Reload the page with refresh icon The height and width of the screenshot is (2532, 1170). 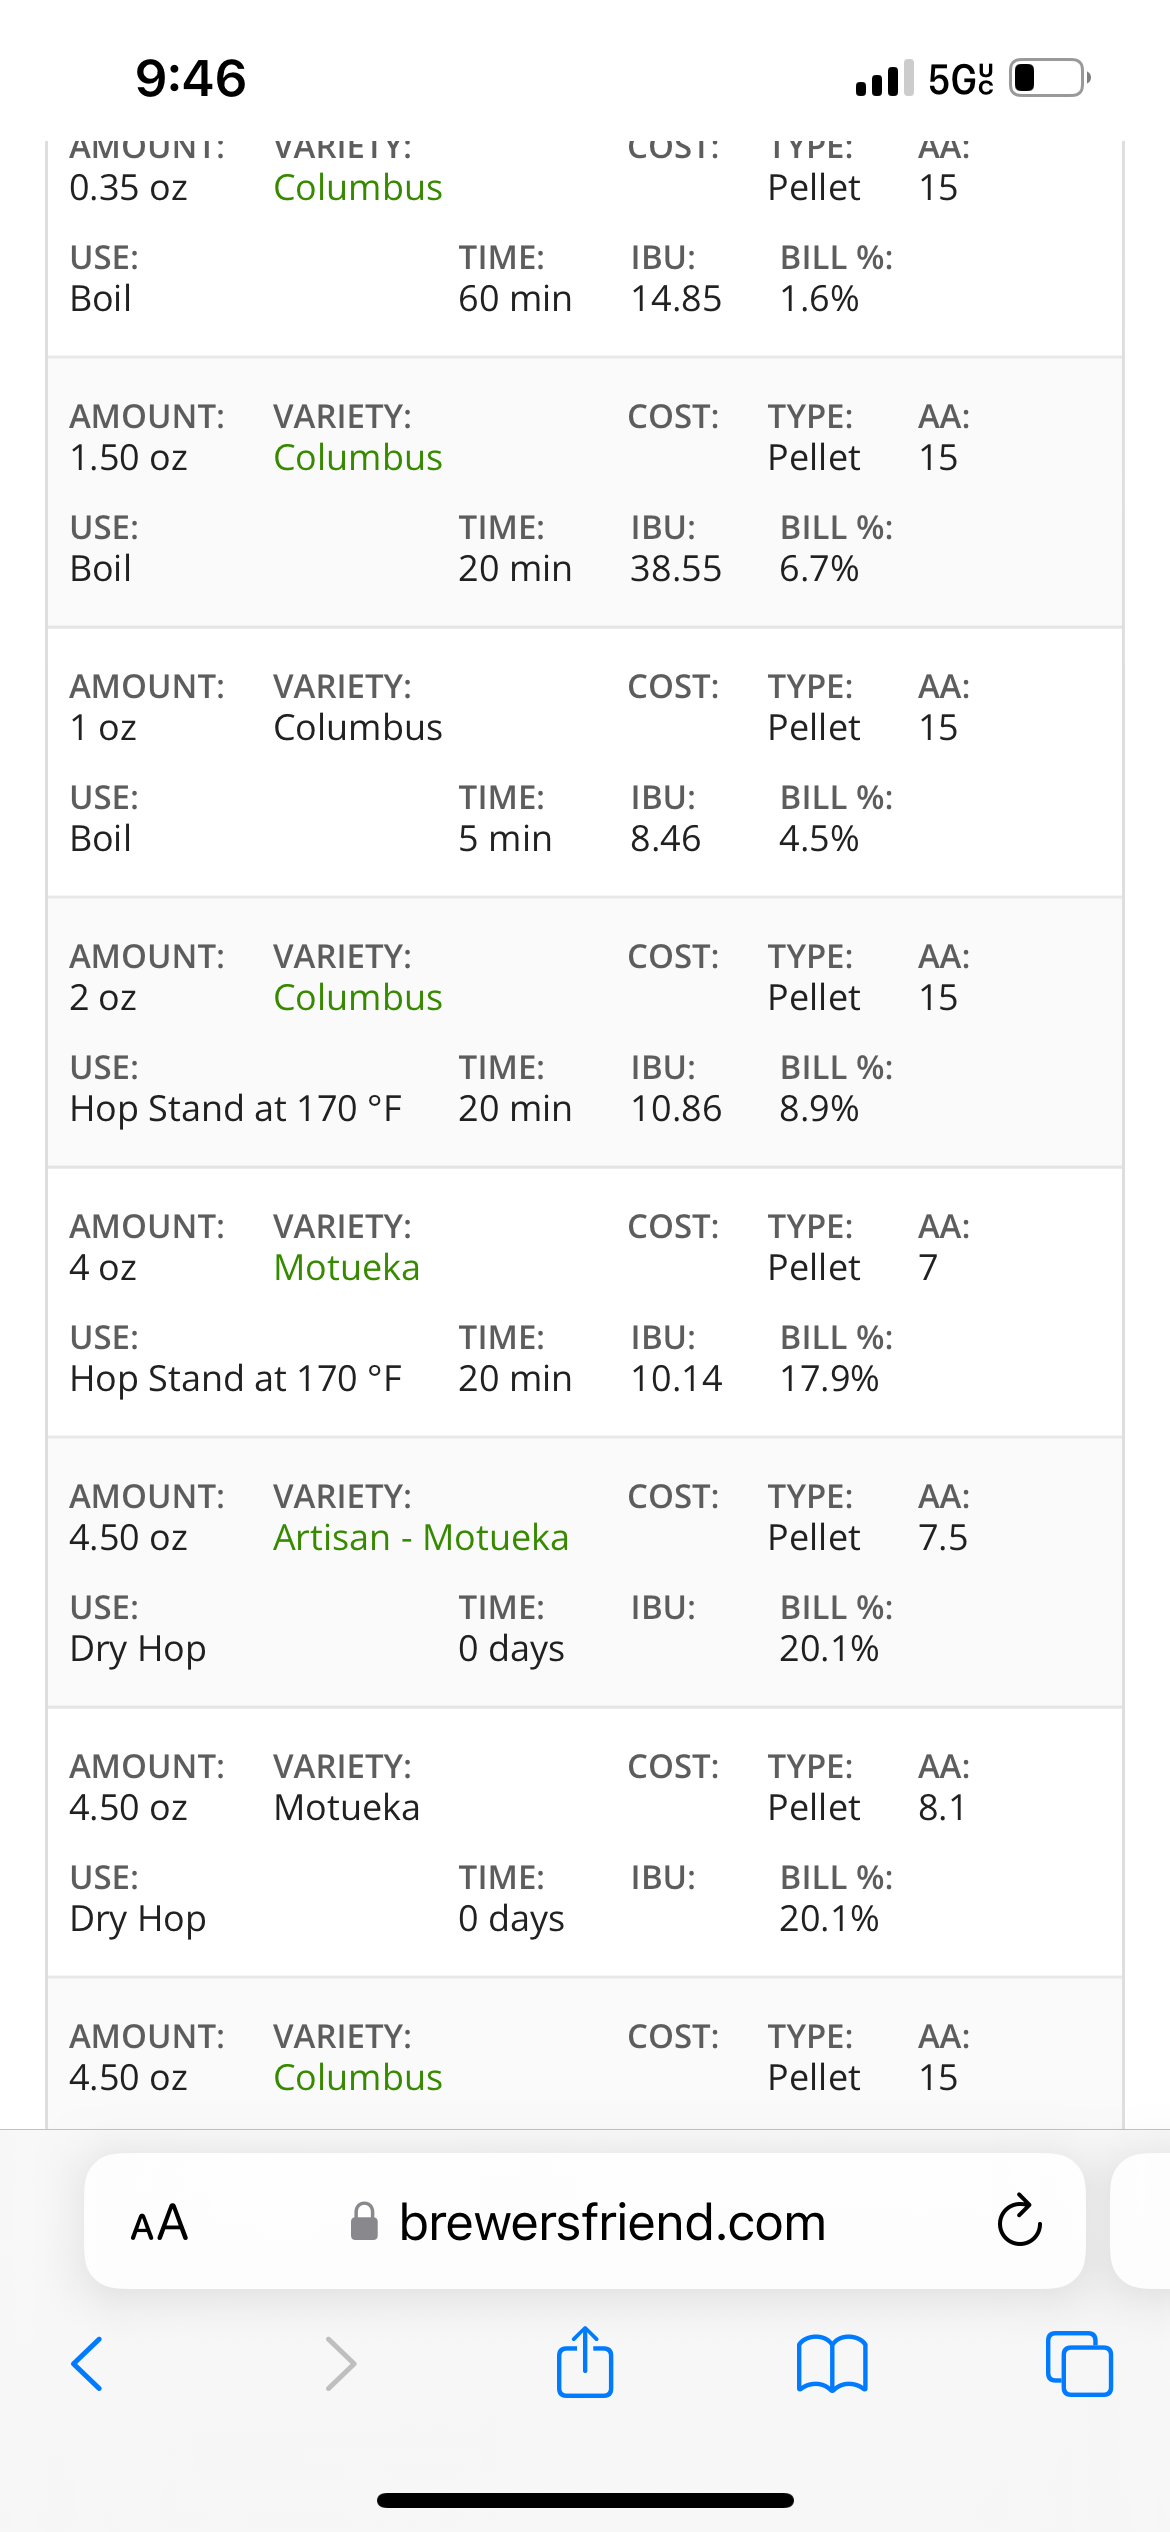tap(1020, 2221)
